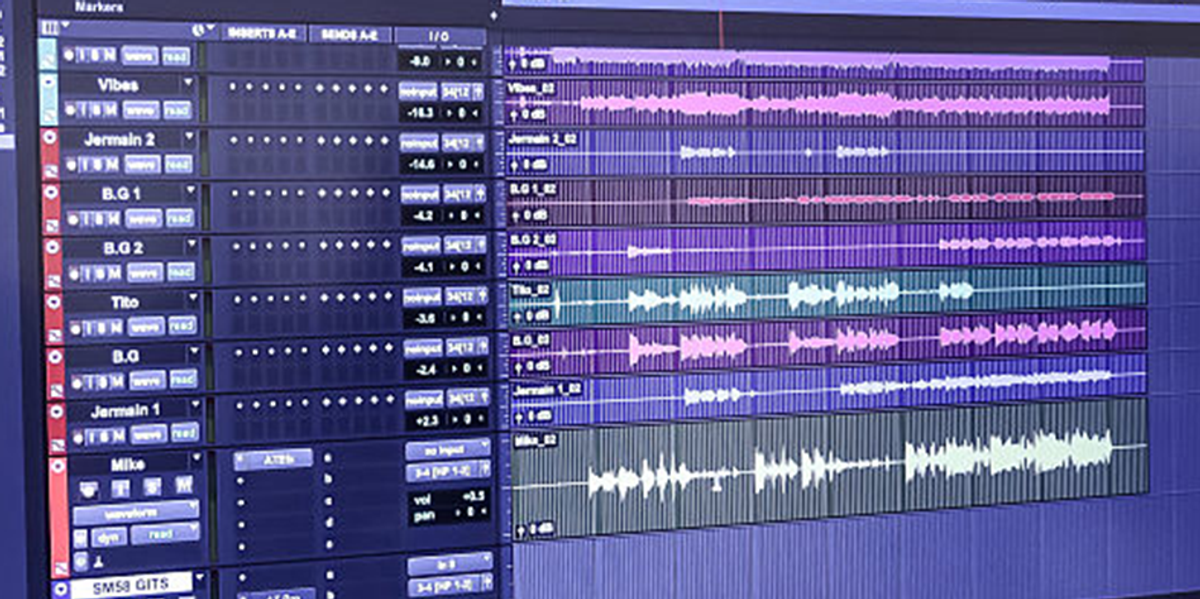Select the Mike_02 audio clip waveform
This screenshot has width=1200, height=599.
[830, 470]
